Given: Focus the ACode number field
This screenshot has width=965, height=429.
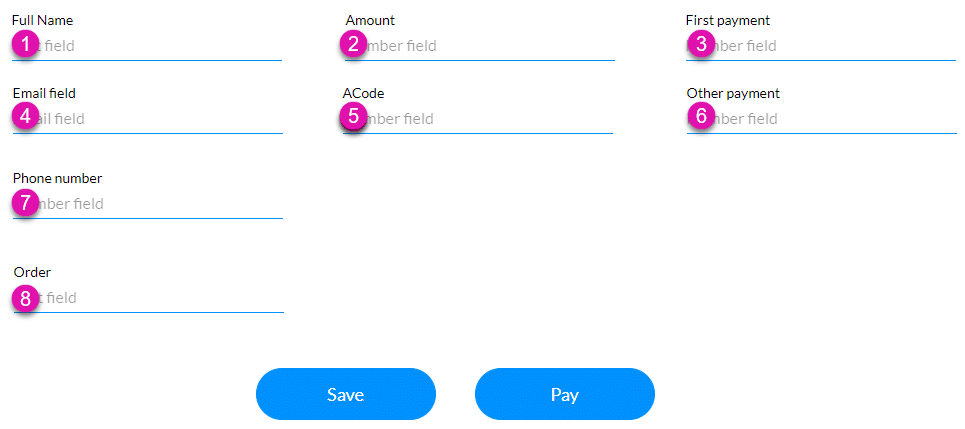Looking at the screenshot, I should 490,119.
